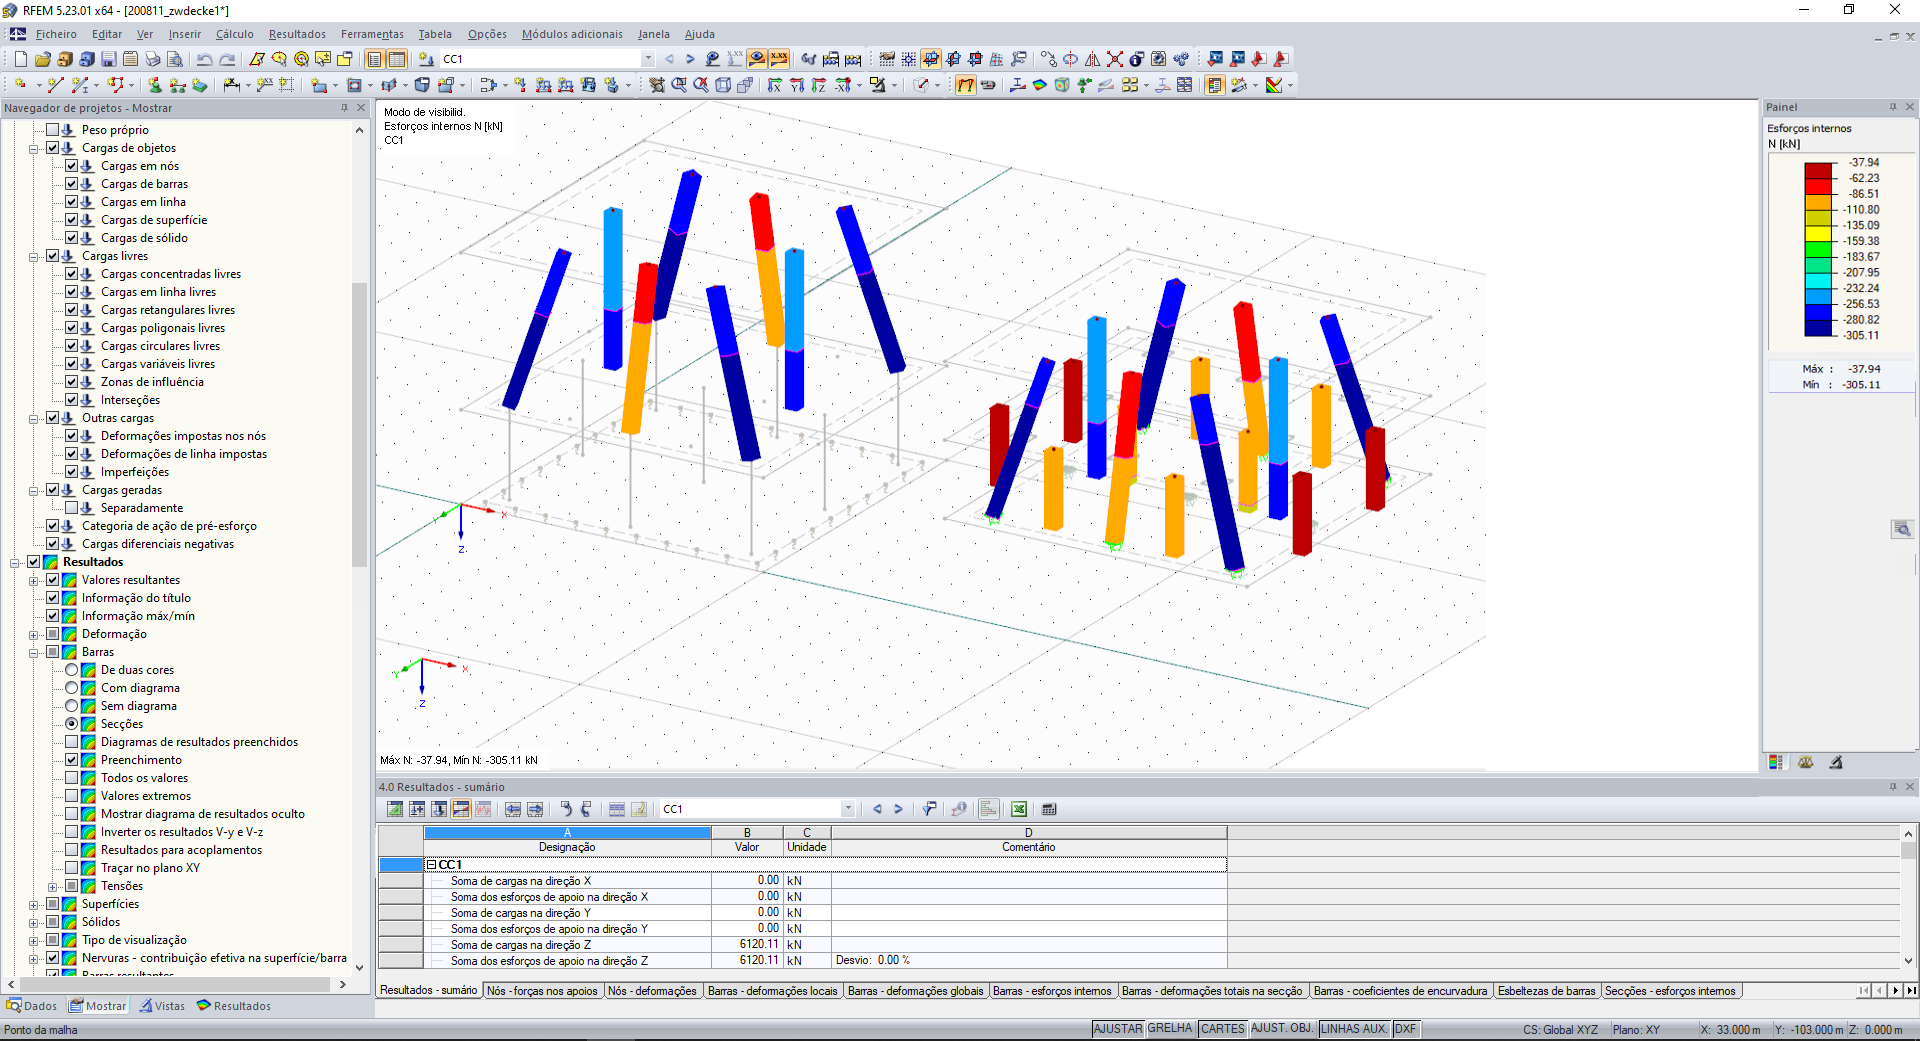Select 'De duas cores' radio button
The image size is (1920, 1041).
click(72, 670)
